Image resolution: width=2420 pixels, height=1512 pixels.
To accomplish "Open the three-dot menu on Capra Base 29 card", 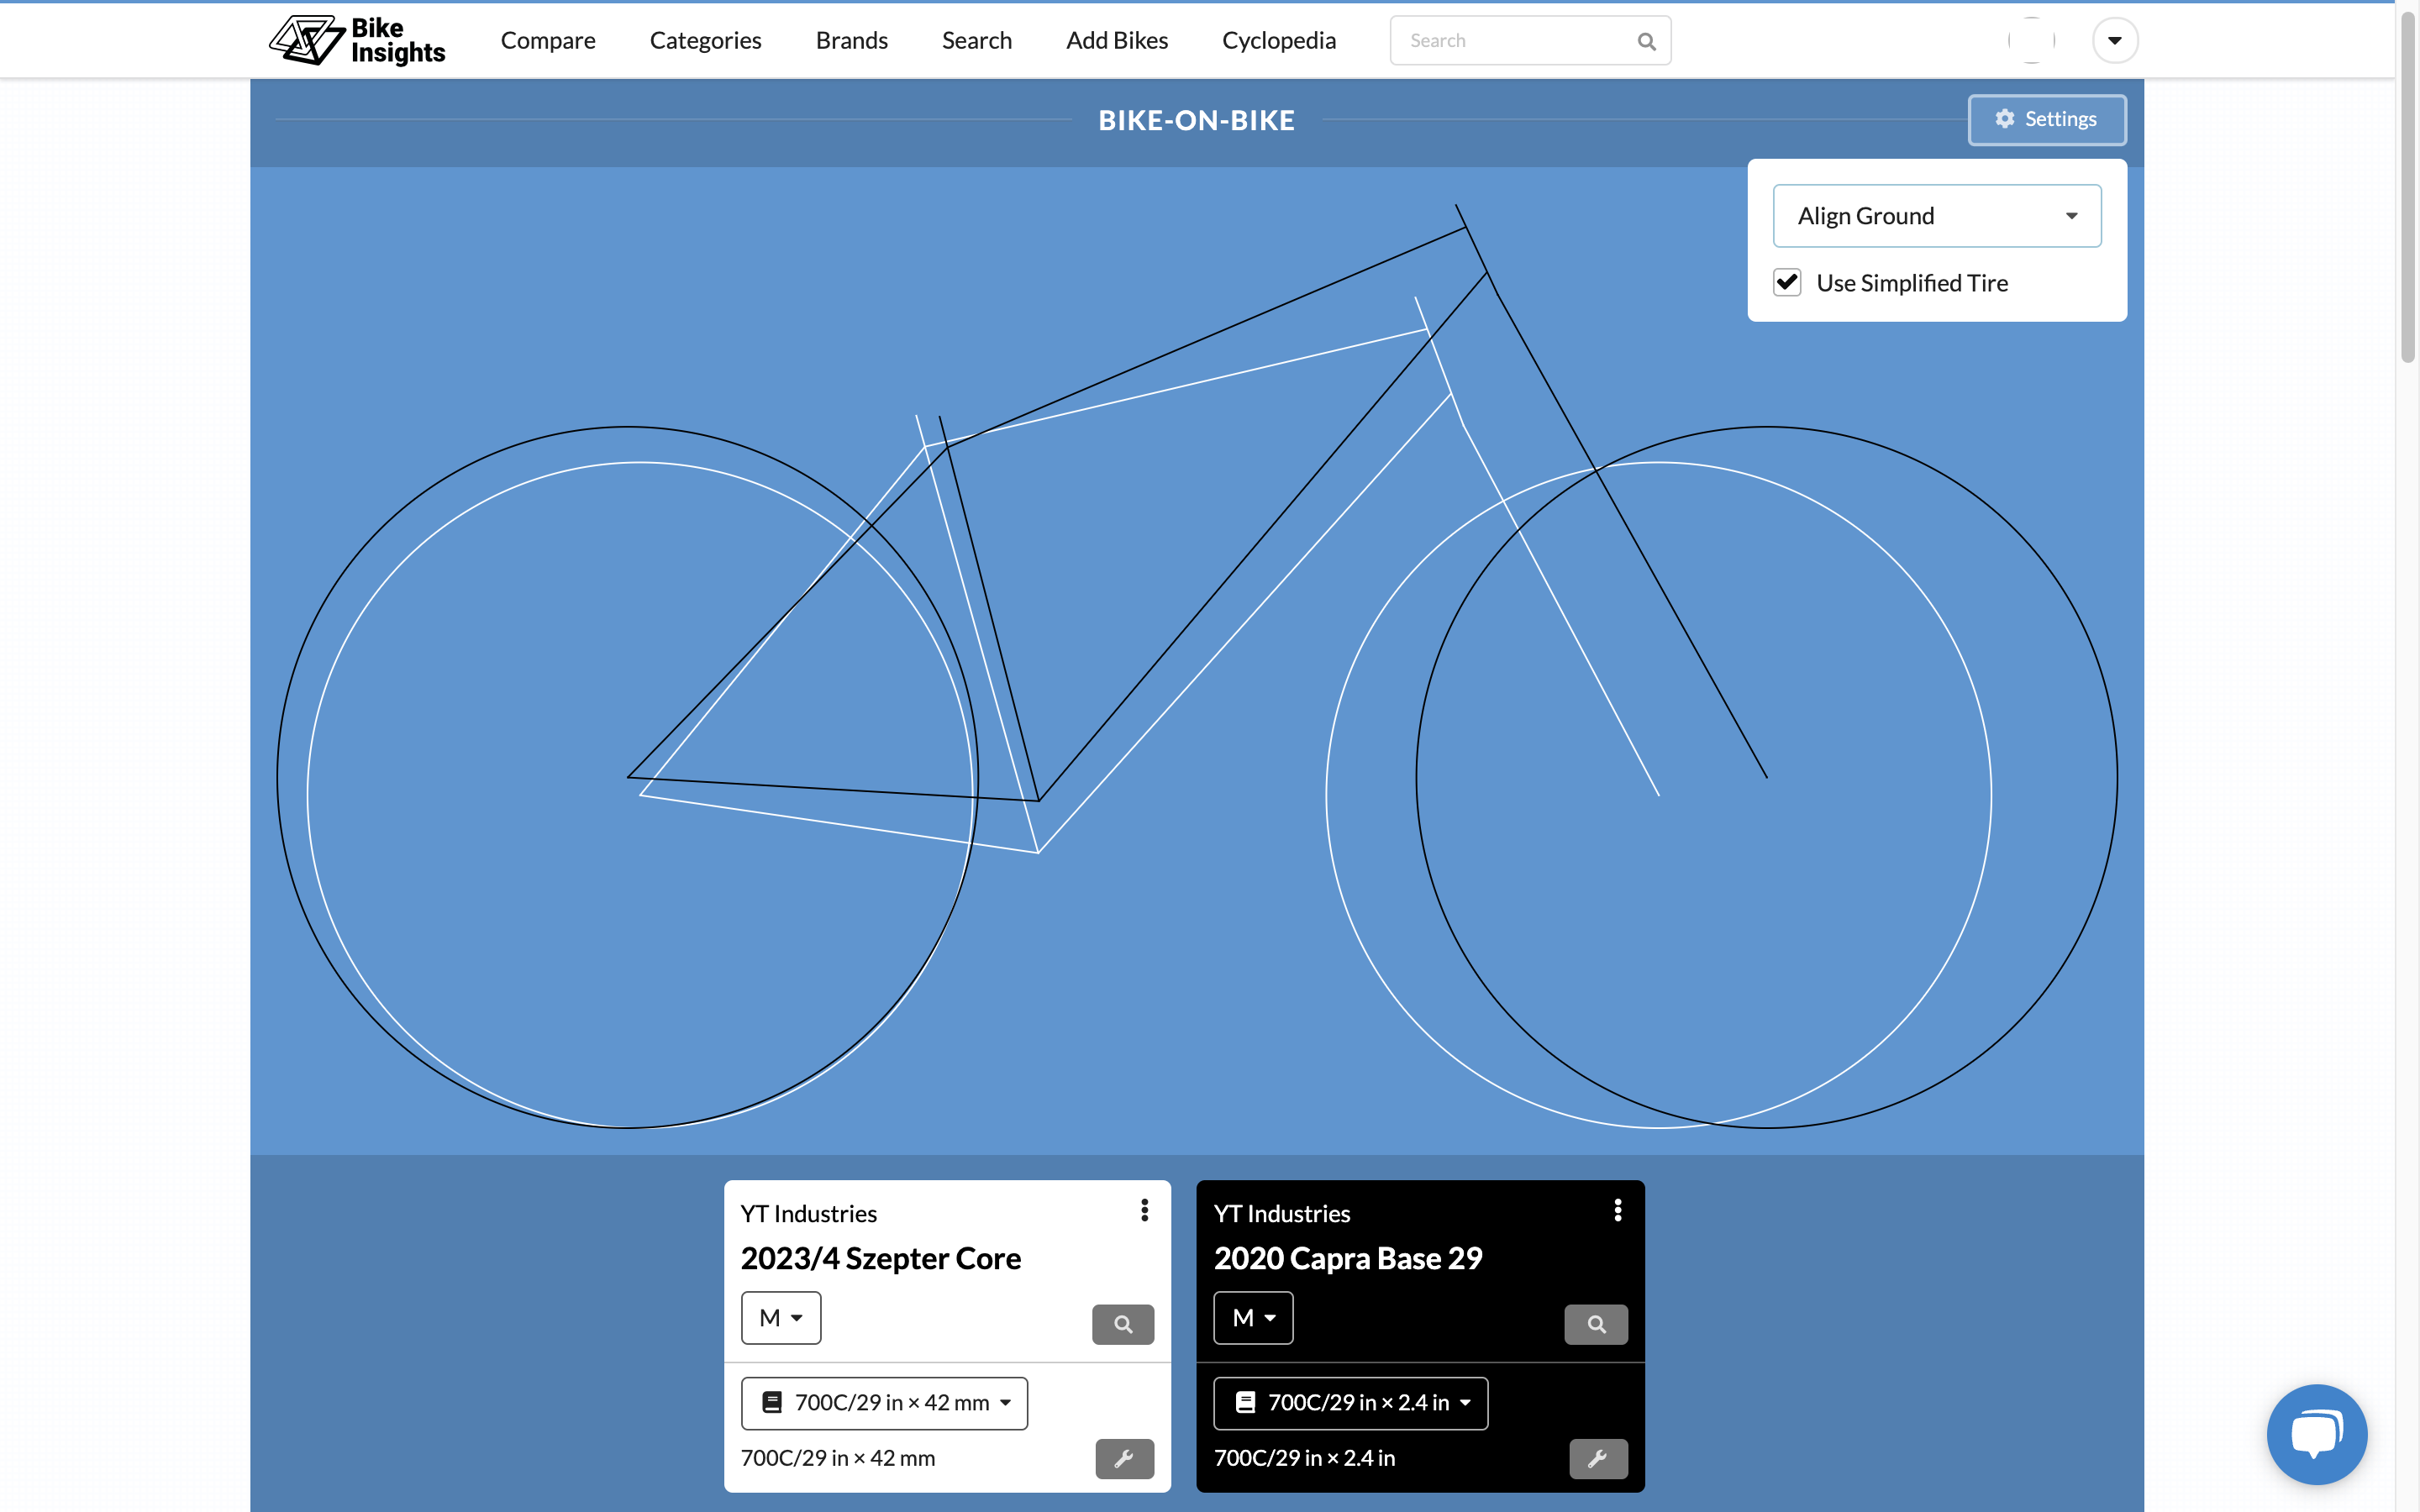I will [1617, 1210].
